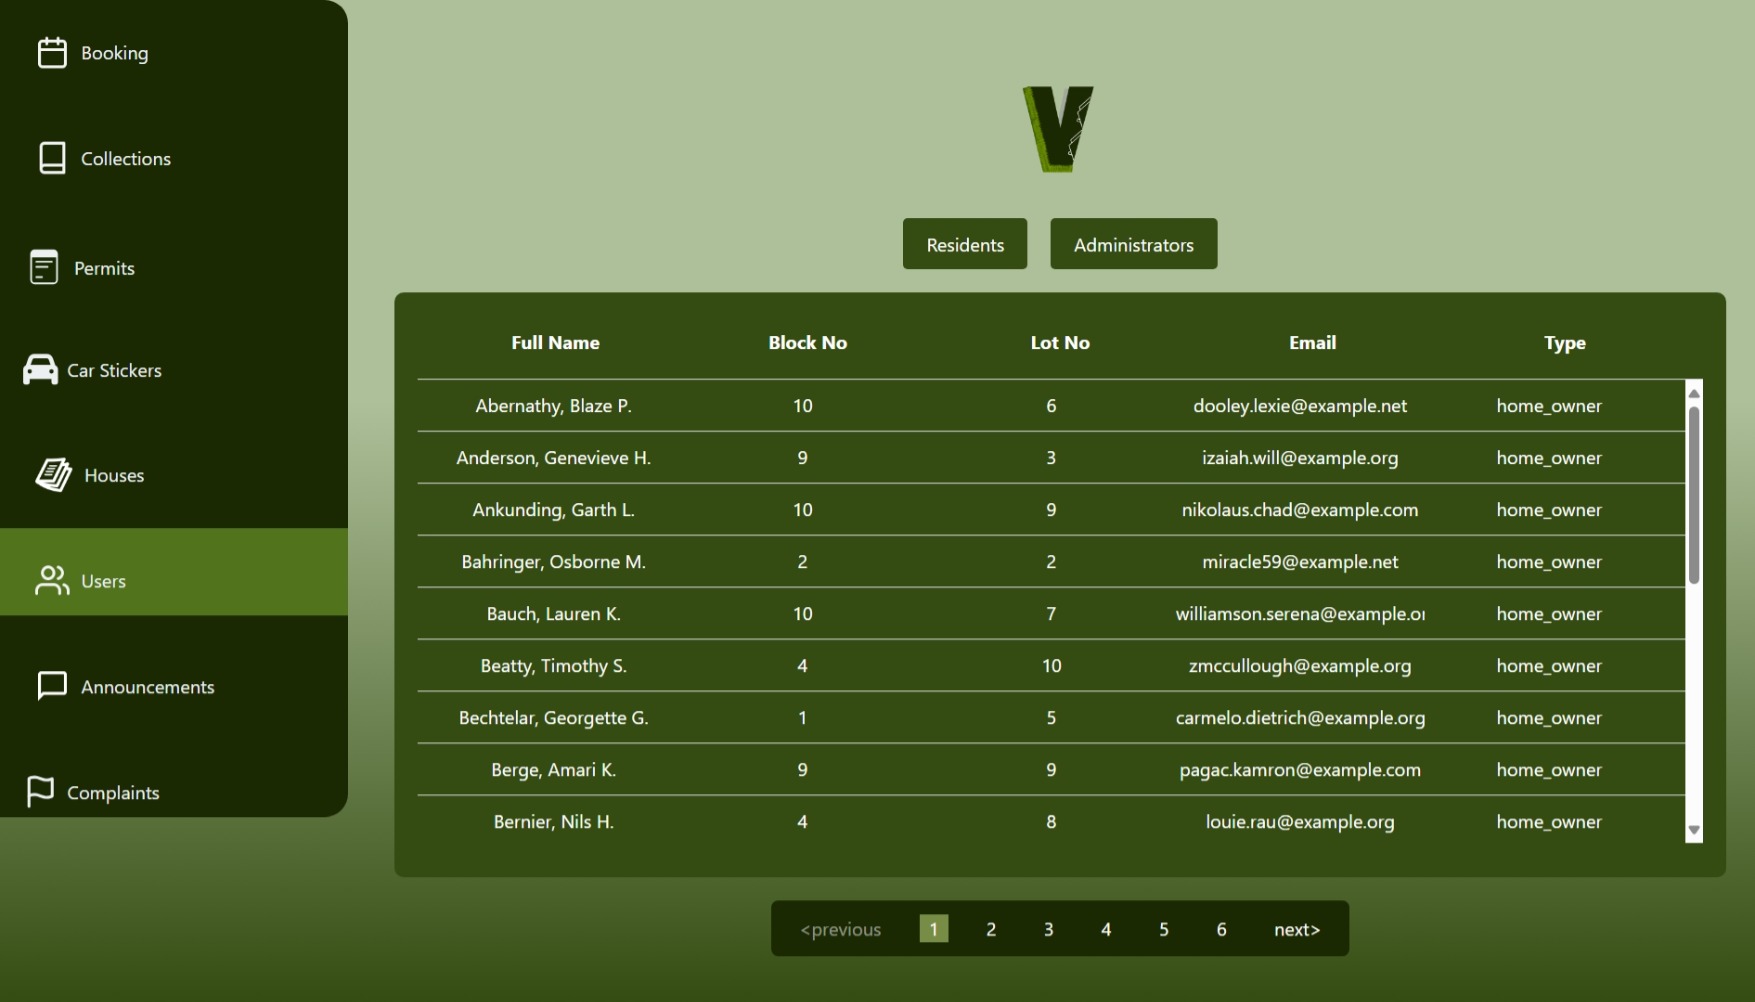The image size is (1755, 1002).
Task: Click the Booking calendar icon
Action: [x=52, y=53]
